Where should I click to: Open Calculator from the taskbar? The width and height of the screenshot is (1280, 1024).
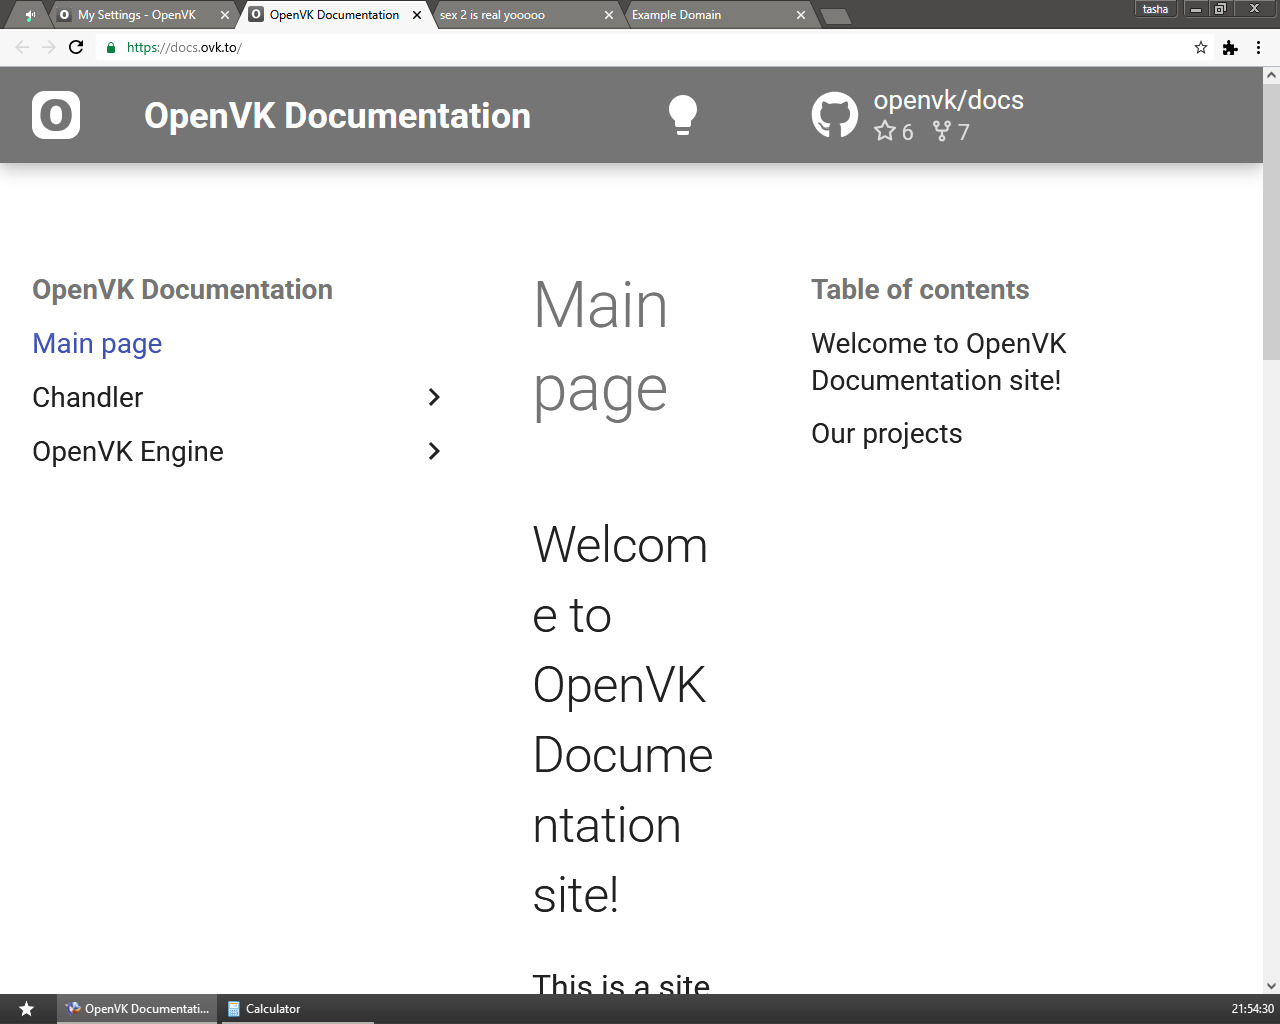pos(272,1009)
